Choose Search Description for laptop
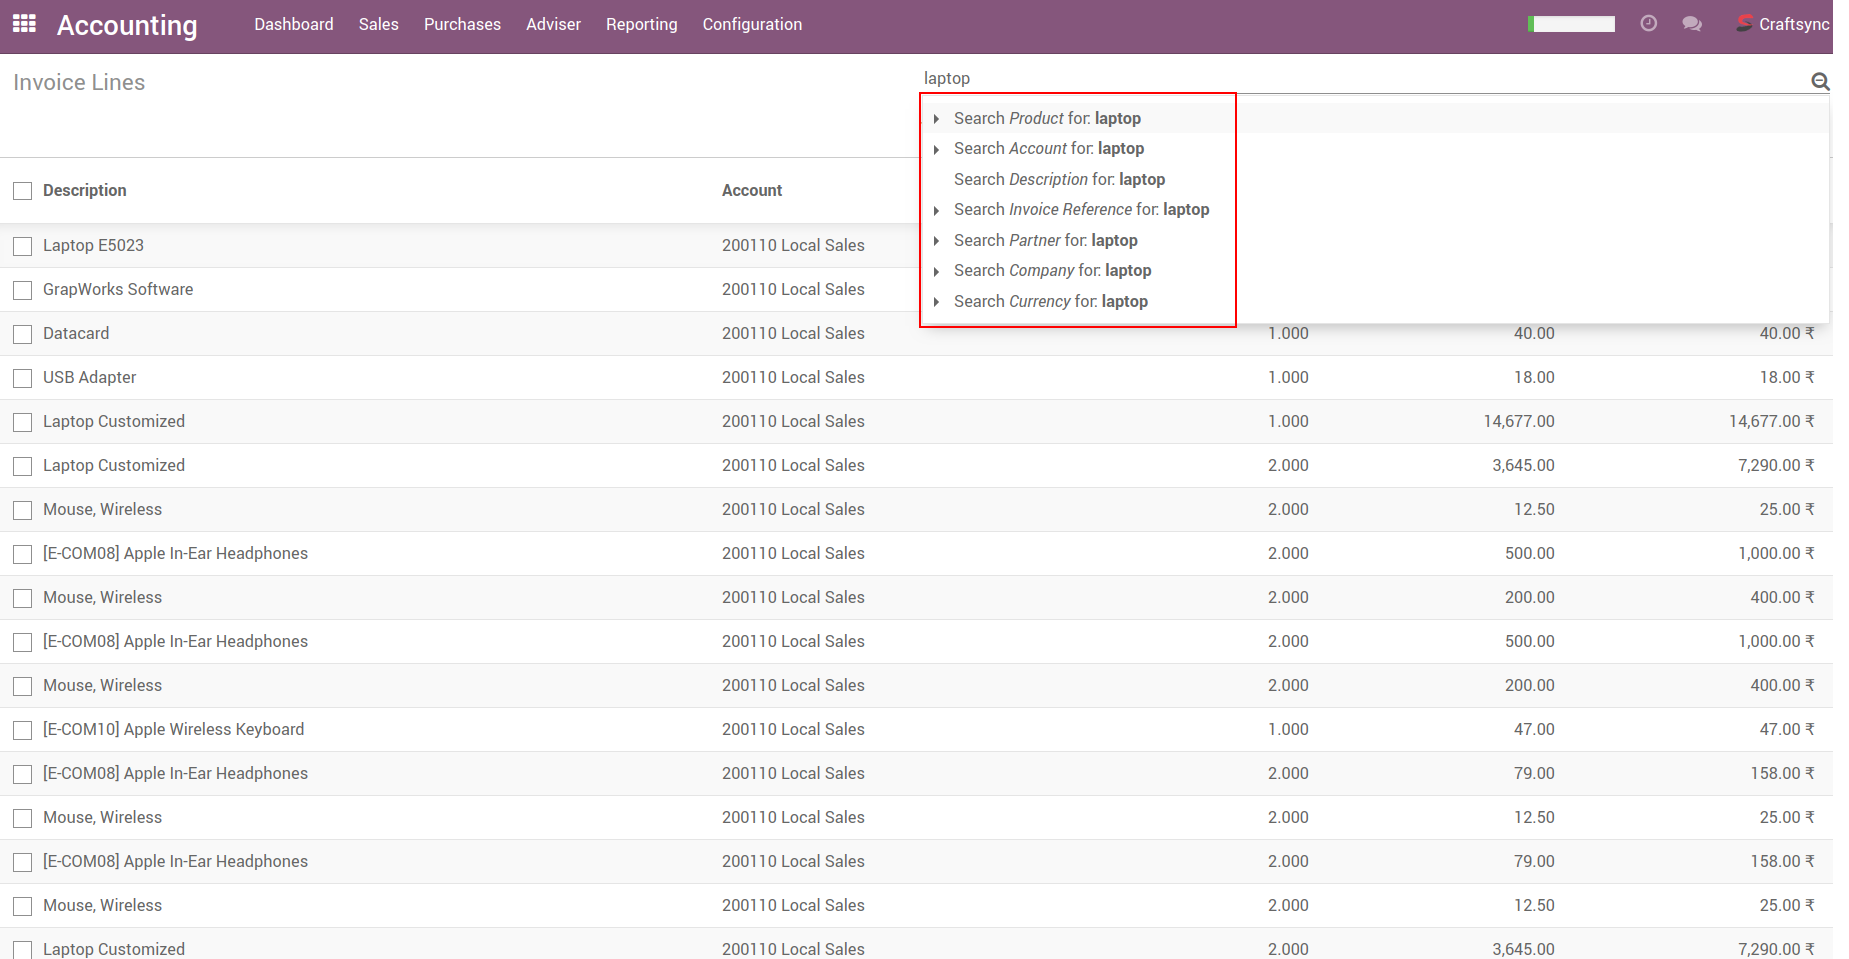This screenshot has width=1849, height=959. coord(1059,179)
